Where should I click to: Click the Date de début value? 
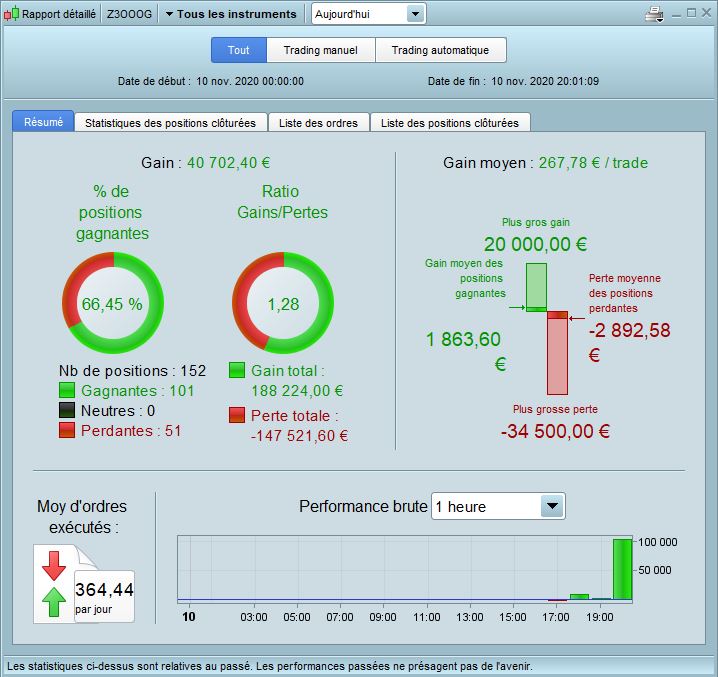(x=250, y=81)
